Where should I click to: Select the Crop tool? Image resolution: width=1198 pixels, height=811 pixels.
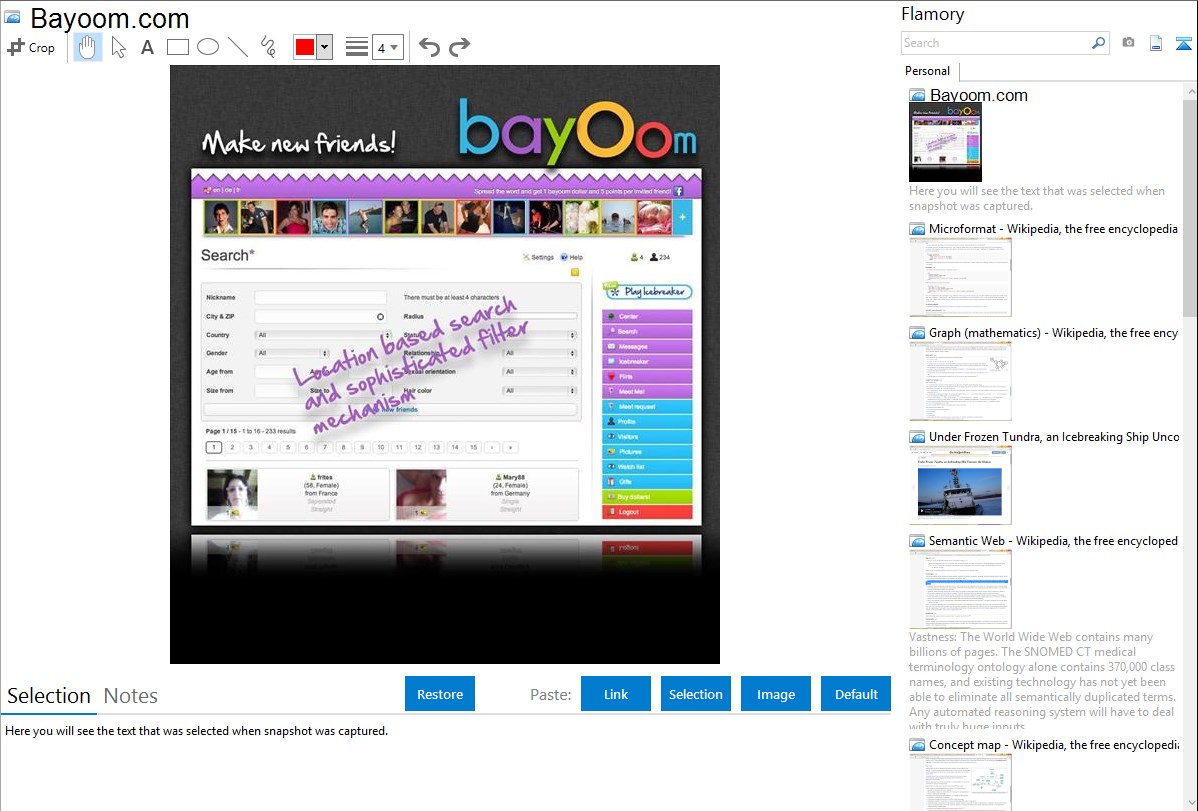(x=31, y=47)
